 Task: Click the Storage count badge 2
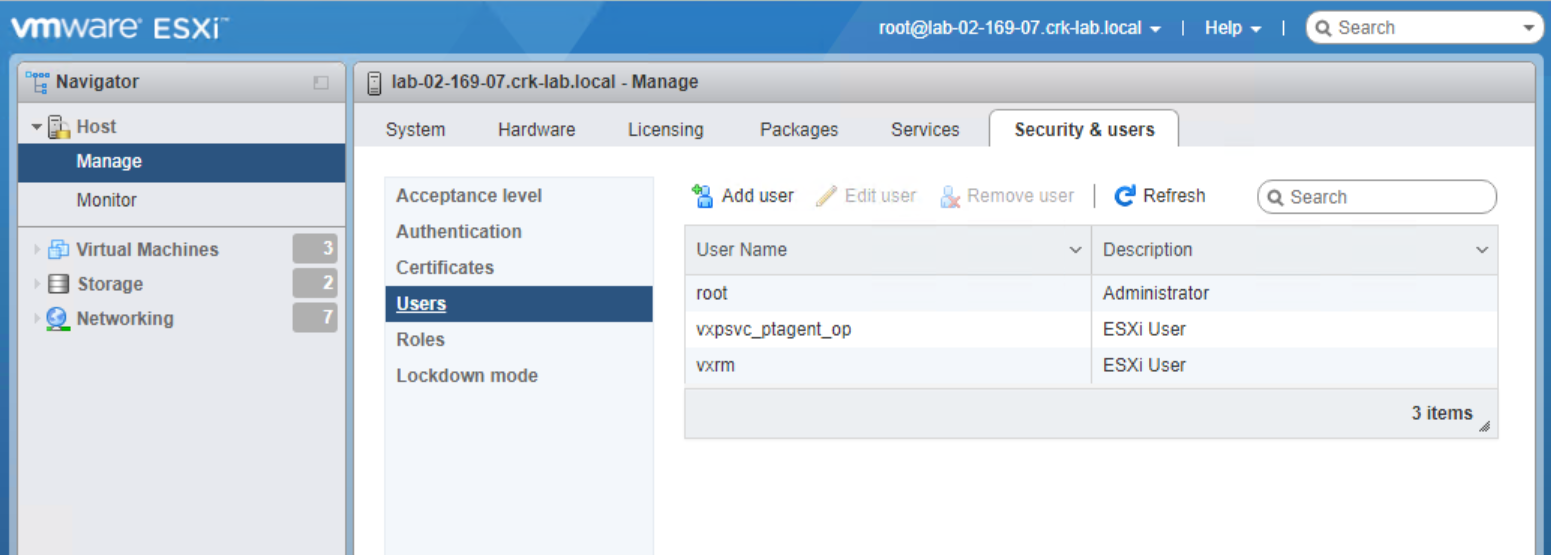315,283
